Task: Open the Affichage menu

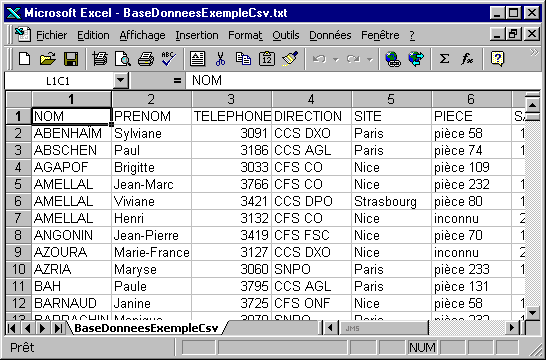Action: 142,35
